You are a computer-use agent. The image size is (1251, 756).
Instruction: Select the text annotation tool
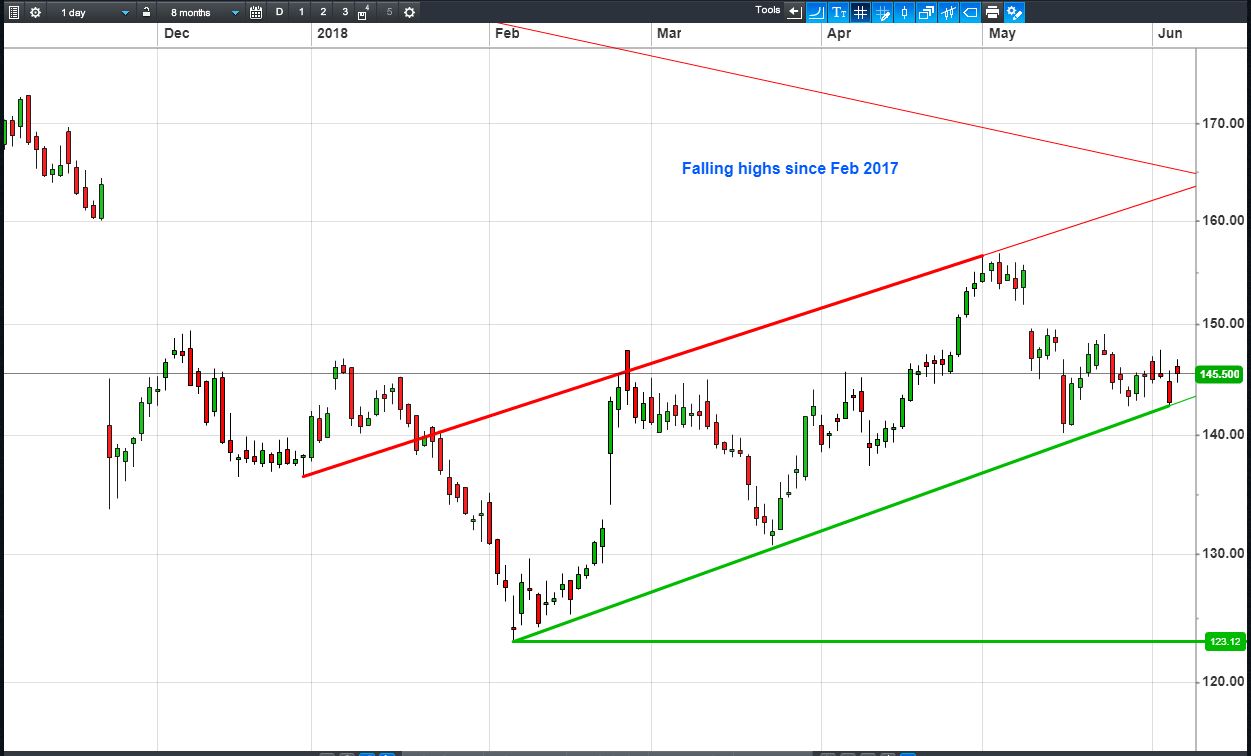pos(838,12)
